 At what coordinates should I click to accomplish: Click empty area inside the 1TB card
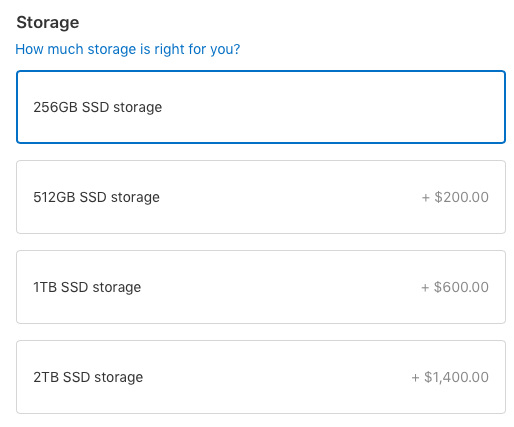pyautogui.click(x=280, y=287)
